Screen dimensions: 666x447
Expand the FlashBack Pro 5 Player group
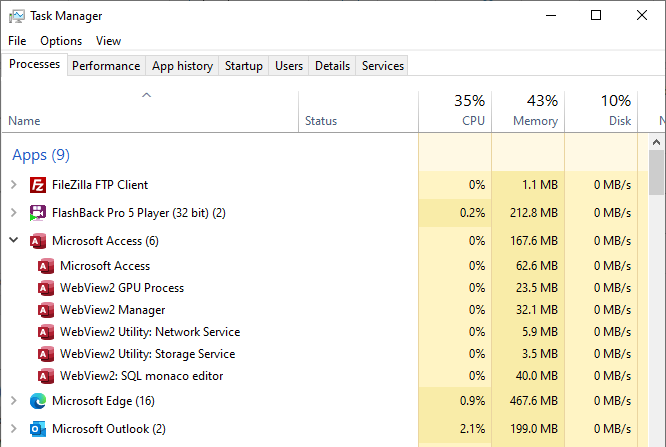pyautogui.click(x=14, y=212)
